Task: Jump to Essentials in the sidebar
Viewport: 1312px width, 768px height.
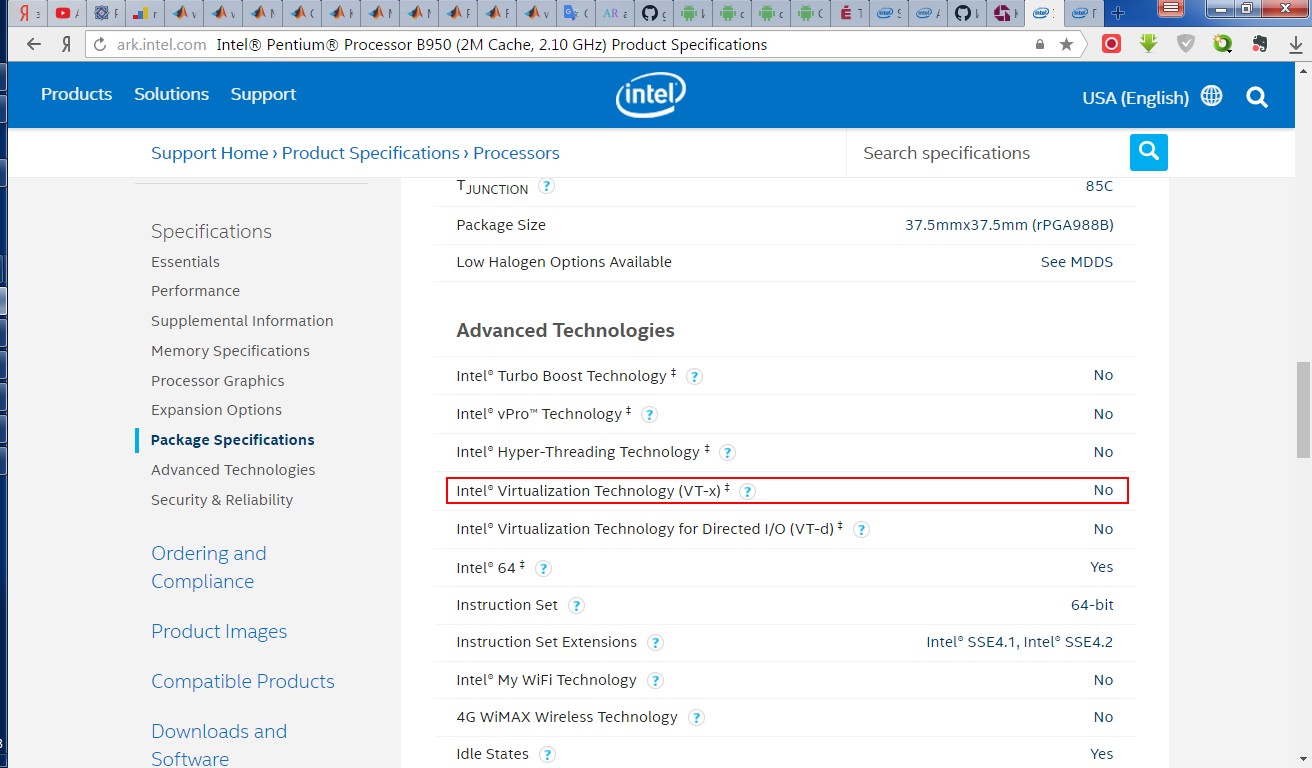Action: click(x=185, y=262)
